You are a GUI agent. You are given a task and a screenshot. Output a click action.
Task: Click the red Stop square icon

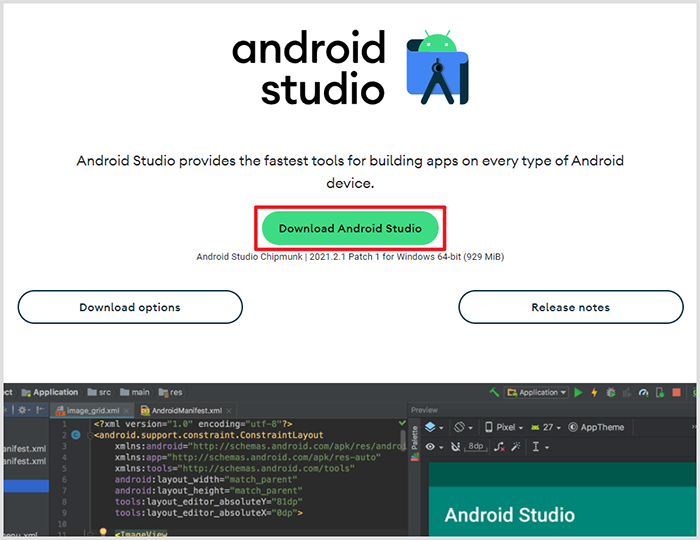pos(676,392)
